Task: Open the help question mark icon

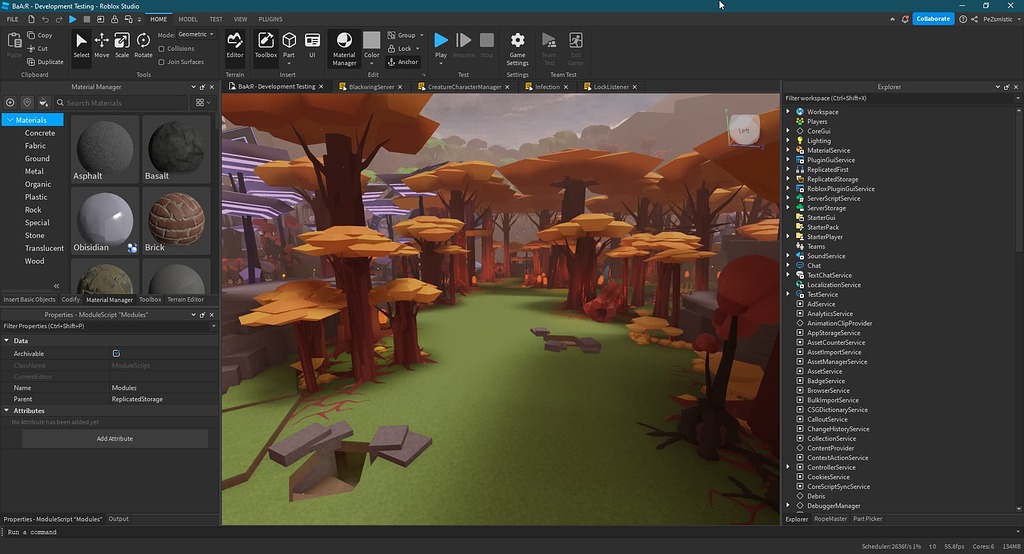Action: pyautogui.click(x=963, y=19)
